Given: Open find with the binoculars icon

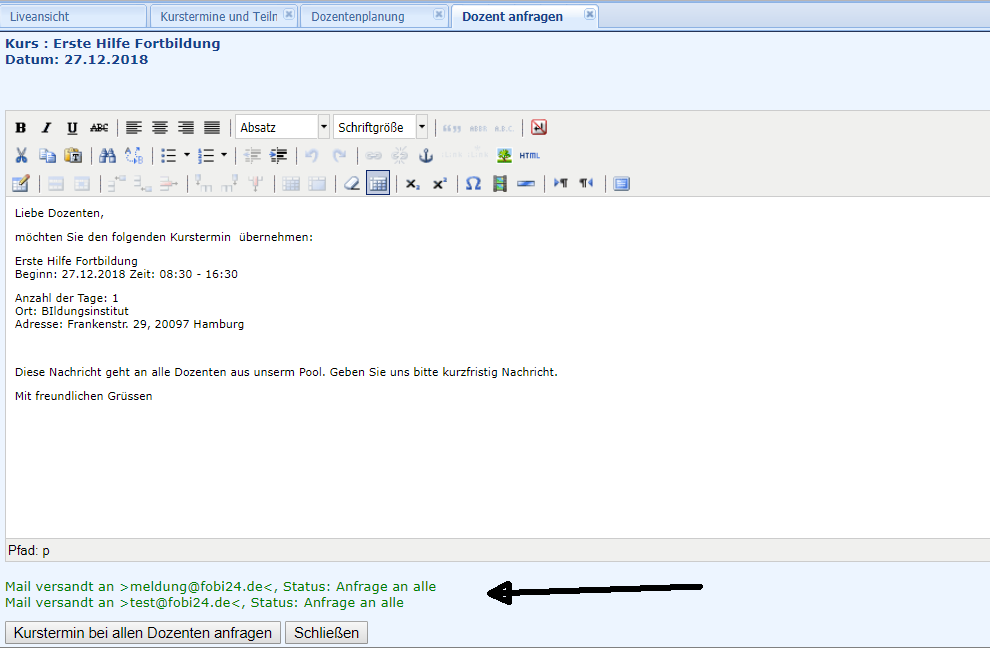Looking at the screenshot, I should pyautogui.click(x=107, y=156).
